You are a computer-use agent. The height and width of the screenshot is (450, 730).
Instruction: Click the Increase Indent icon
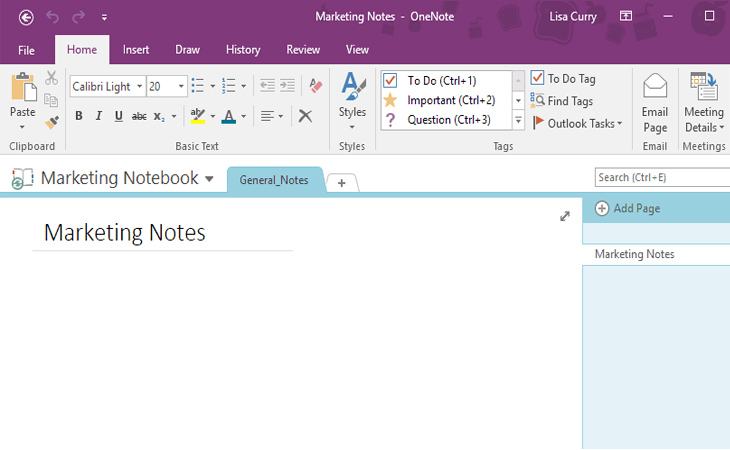pos(287,86)
